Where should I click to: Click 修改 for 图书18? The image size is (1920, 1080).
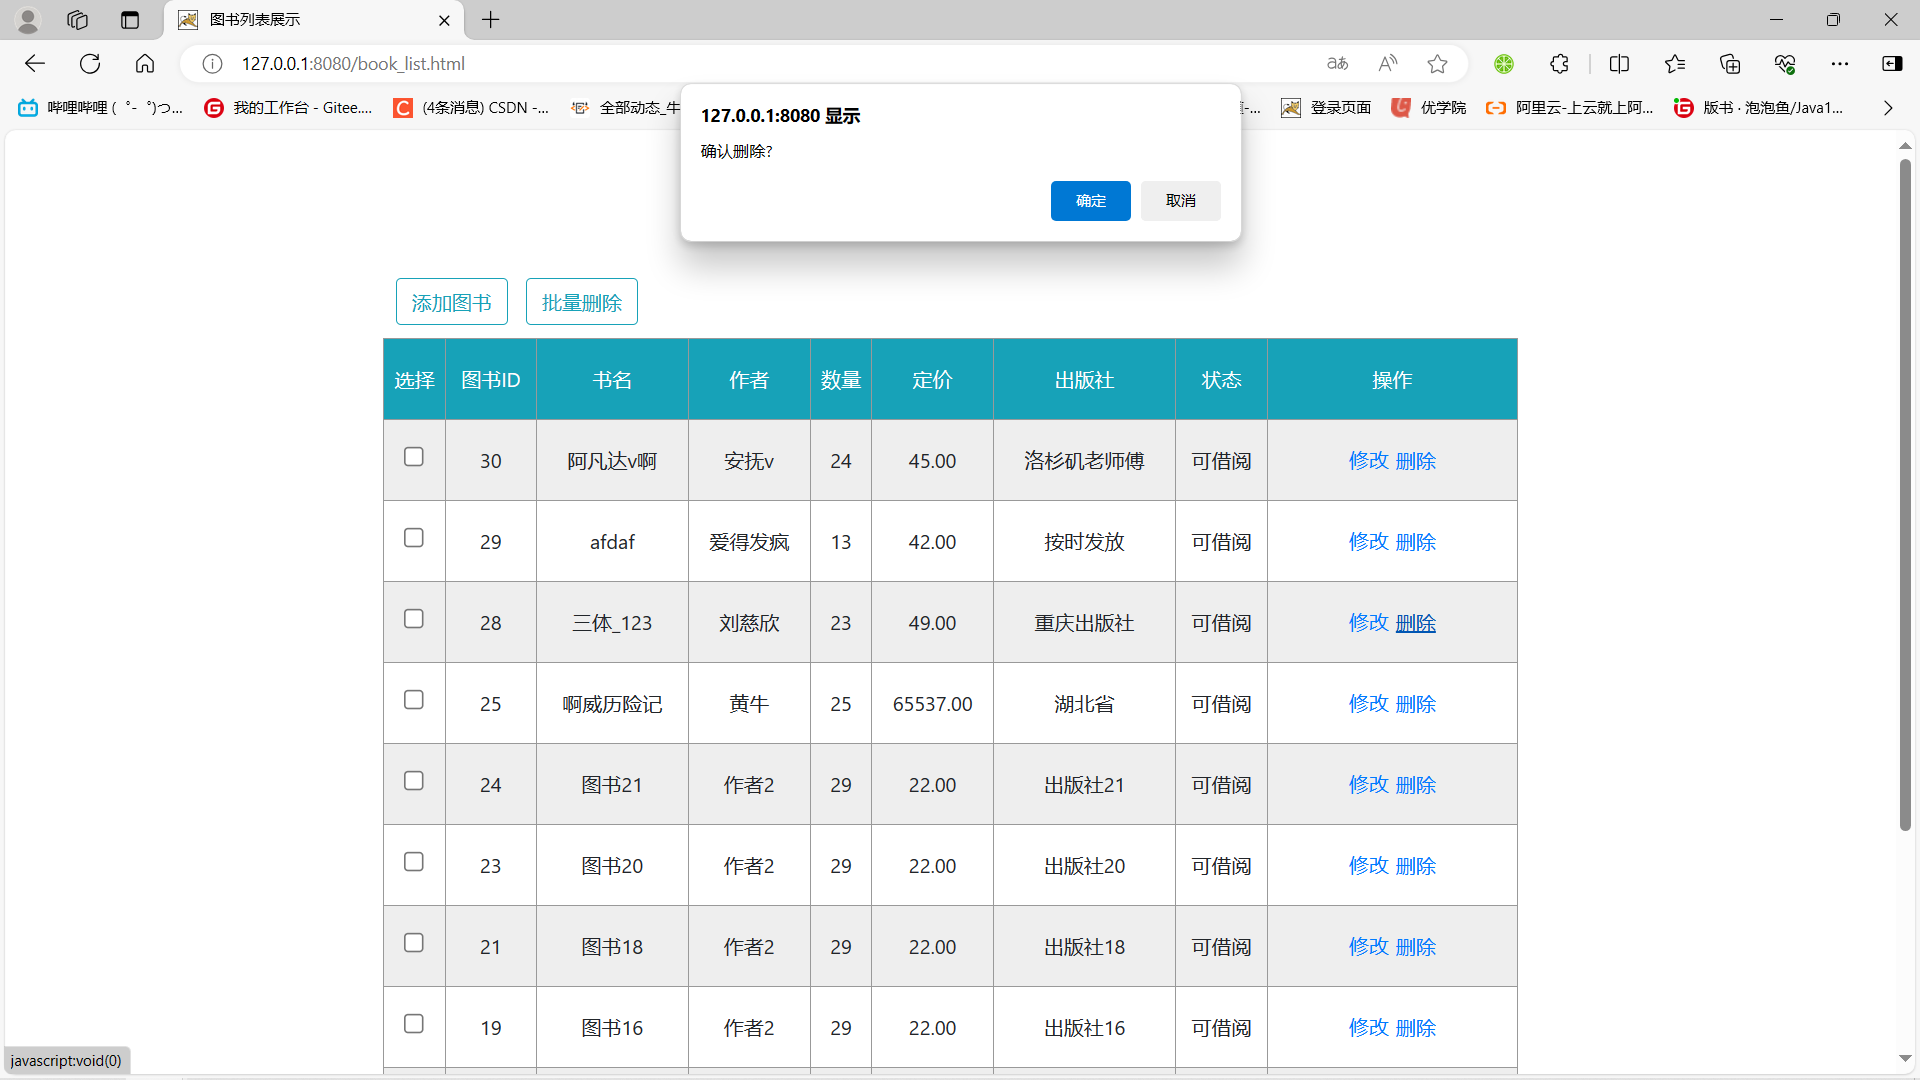tap(1369, 947)
